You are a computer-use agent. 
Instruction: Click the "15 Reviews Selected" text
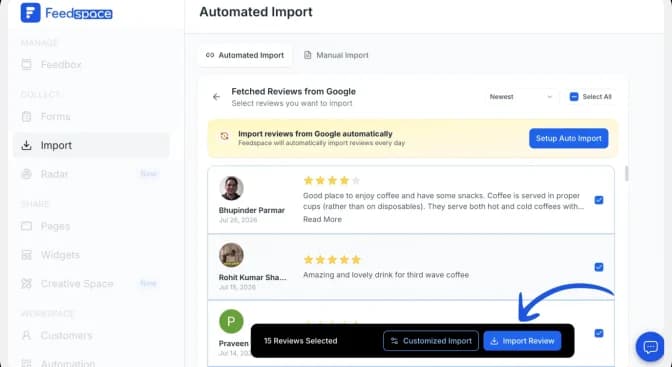pos(300,341)
